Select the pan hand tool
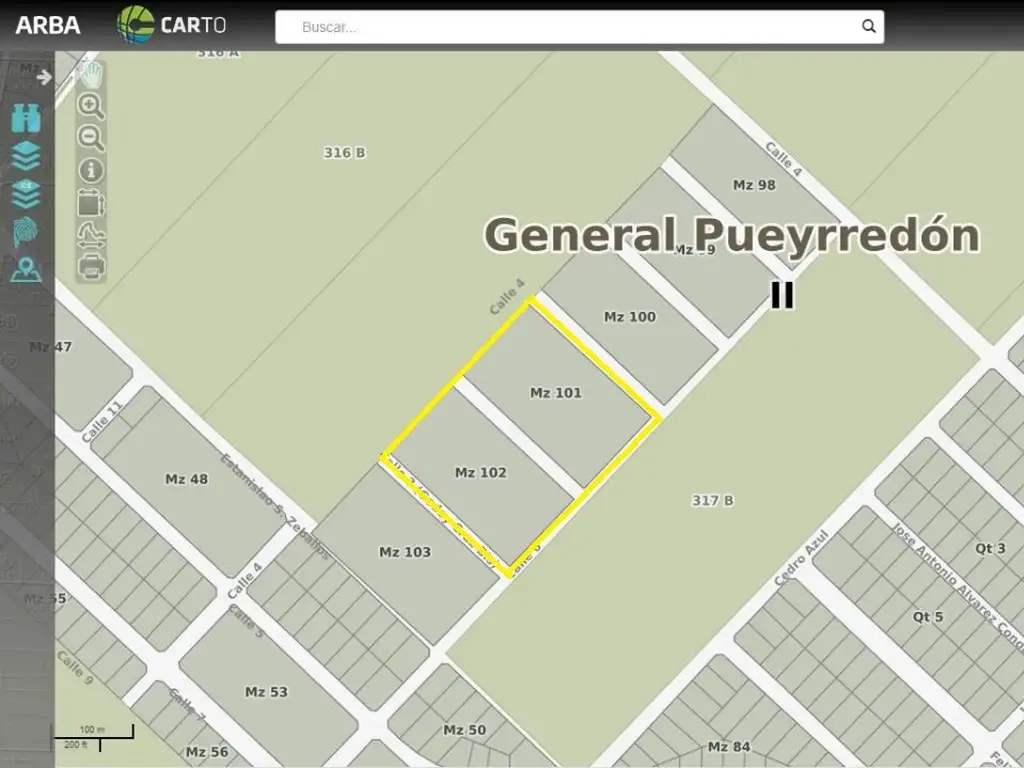 click(x=91, y=73)
